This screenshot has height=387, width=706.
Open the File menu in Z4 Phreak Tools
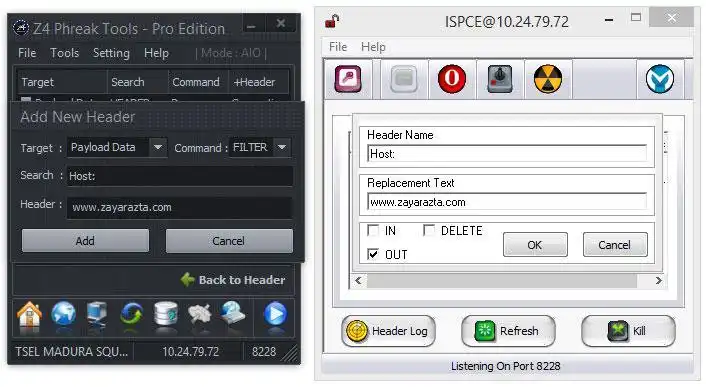pyautogui.click(x=27, y=53)
